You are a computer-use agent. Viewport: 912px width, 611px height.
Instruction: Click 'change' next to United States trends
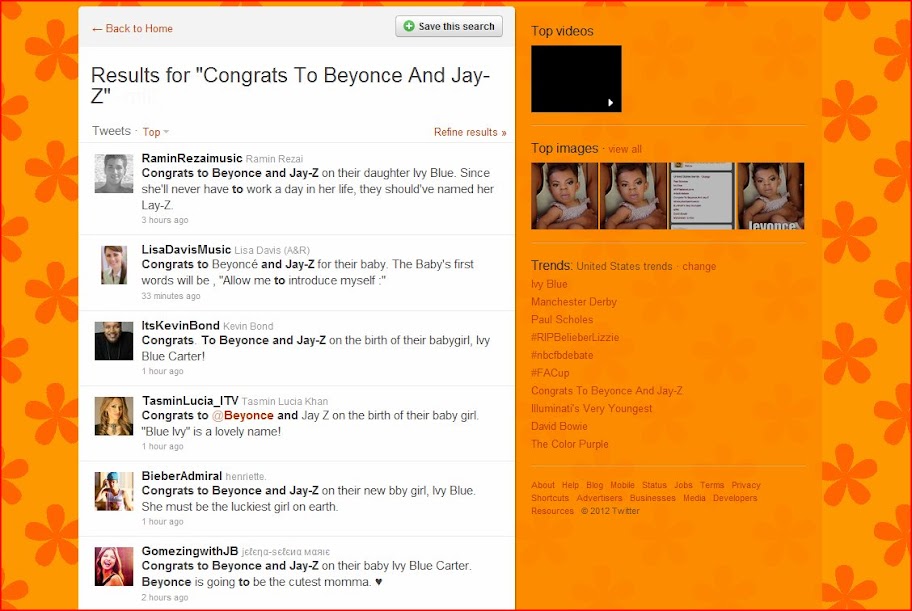[x=699, y=267]
